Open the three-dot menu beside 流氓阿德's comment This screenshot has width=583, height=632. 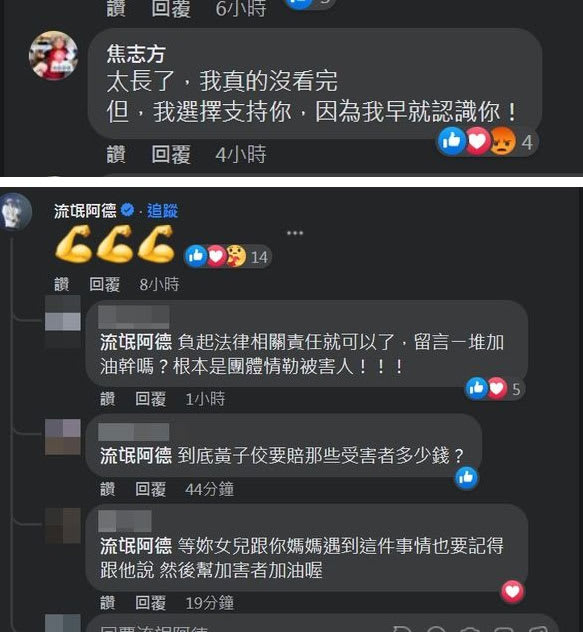pyautogui.click(x=295, y=233)
